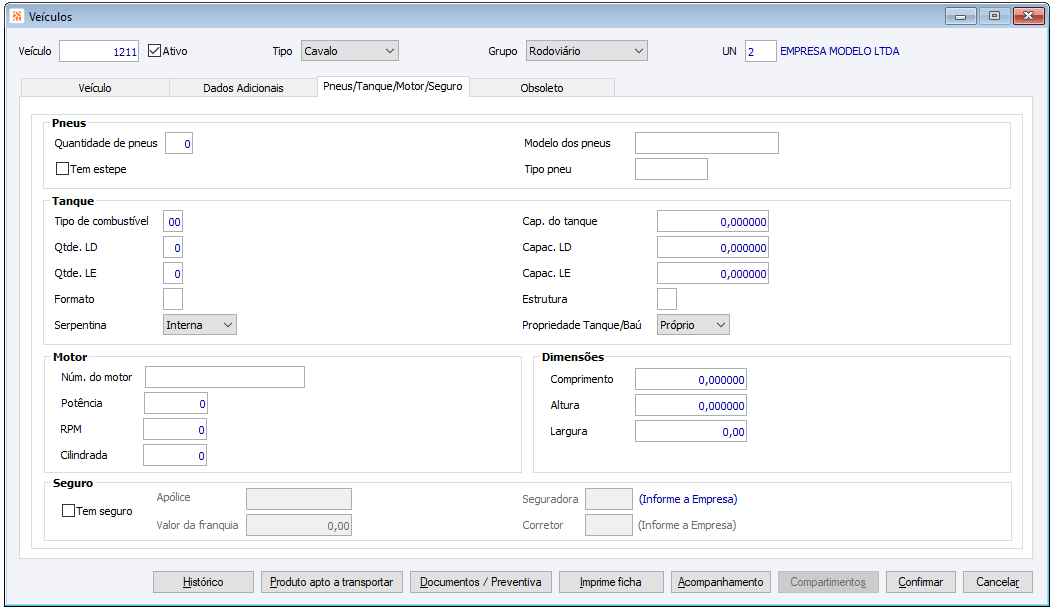Toggle the Ativo checkbox
Screen dimensions: 1052x608
coord(154,51)
